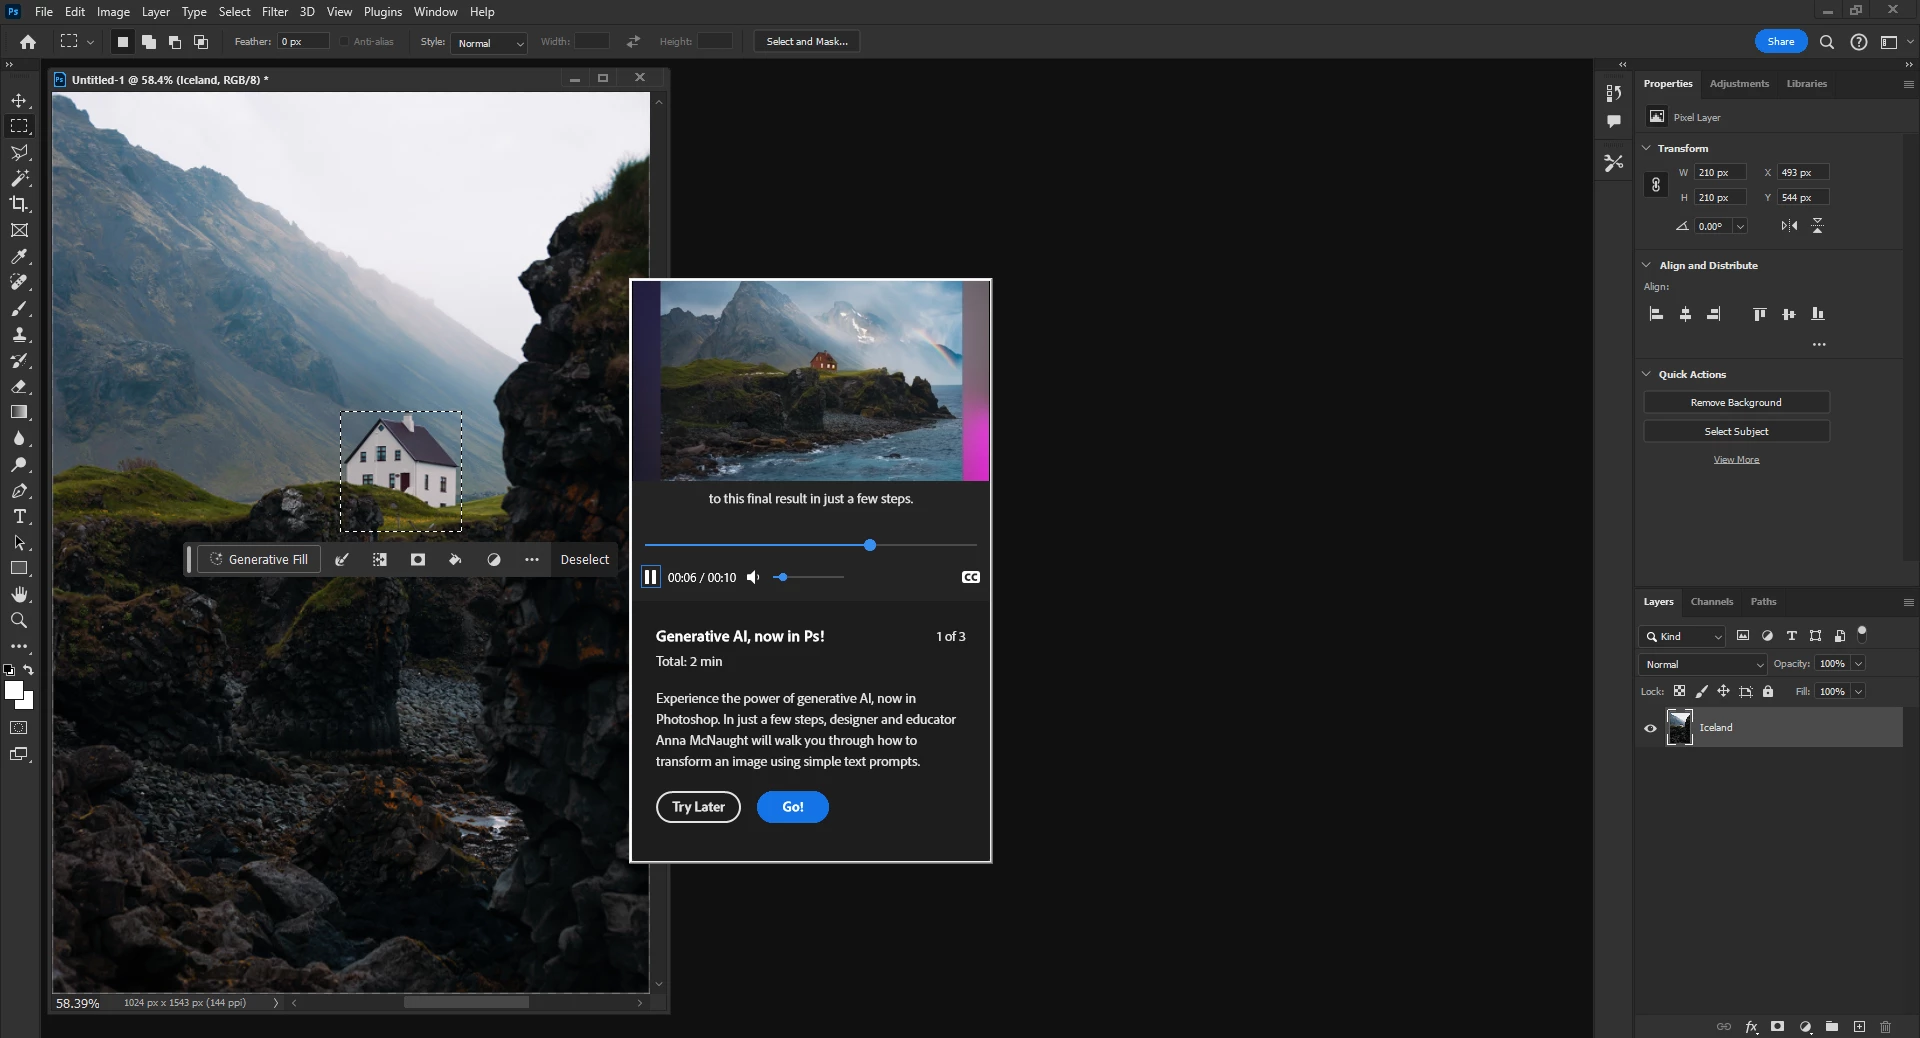Image resolution: width=1920 pixels, height=1038 pixels.
Task: Hide the Iceland layer visibility eye
Action: tap(1650, 728)
